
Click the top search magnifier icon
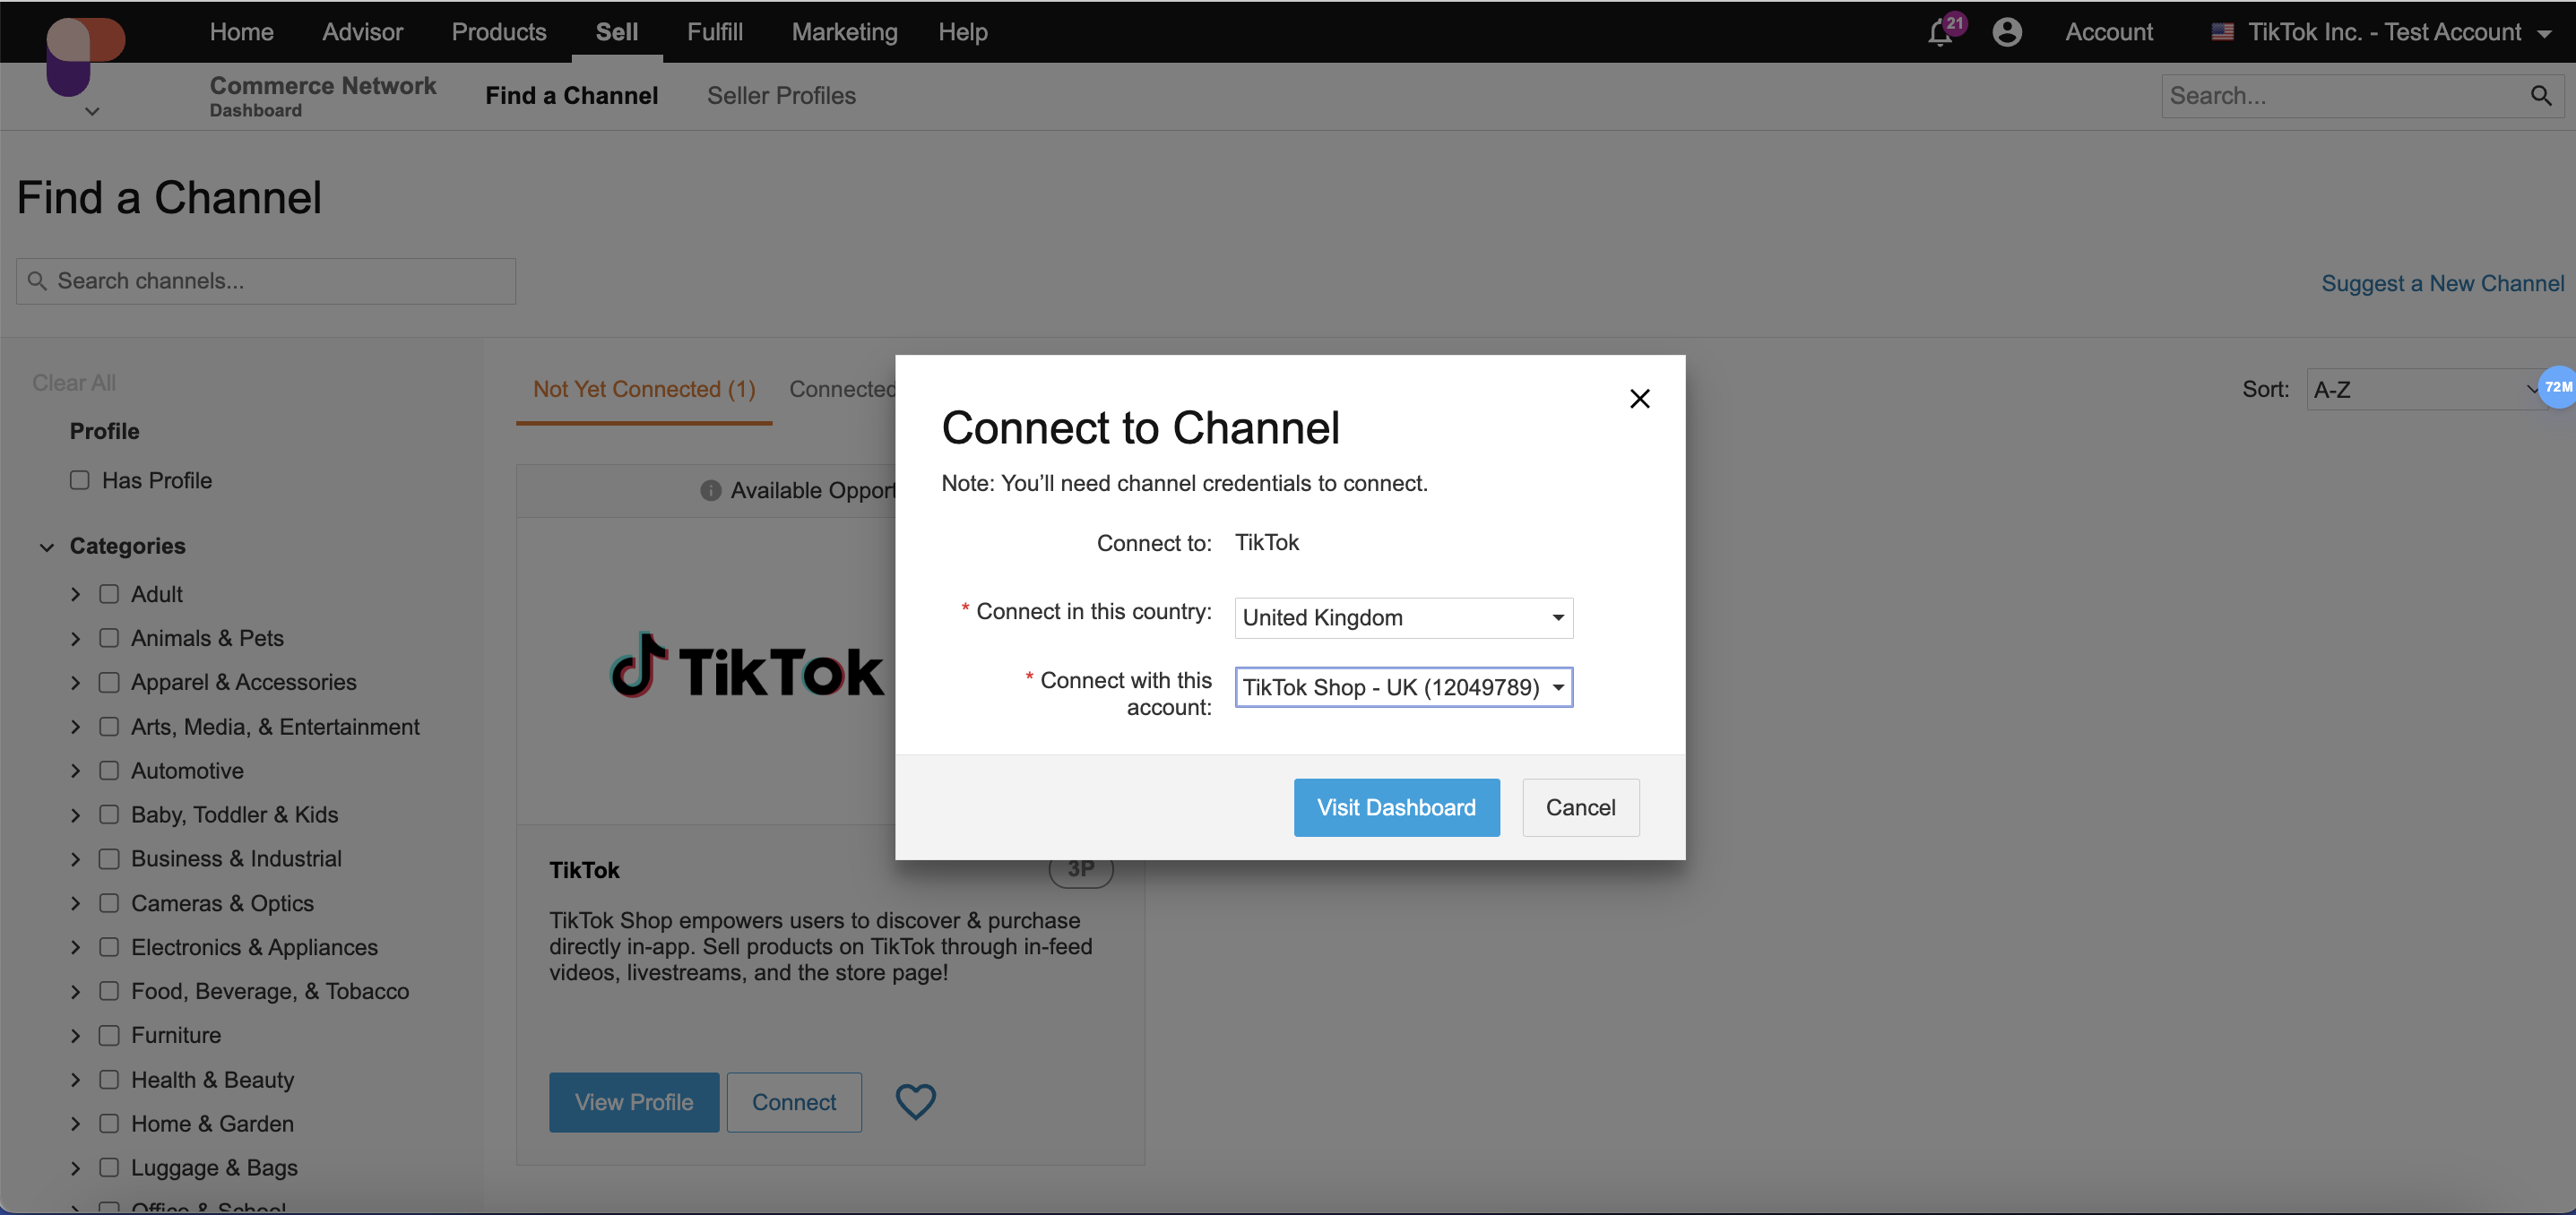(x=2540, y=96)
